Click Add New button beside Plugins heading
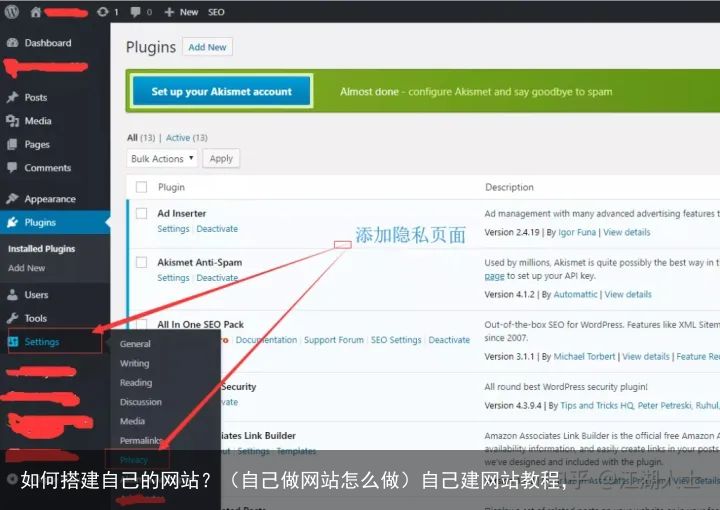The image size is (720, 510). [208, 47]
